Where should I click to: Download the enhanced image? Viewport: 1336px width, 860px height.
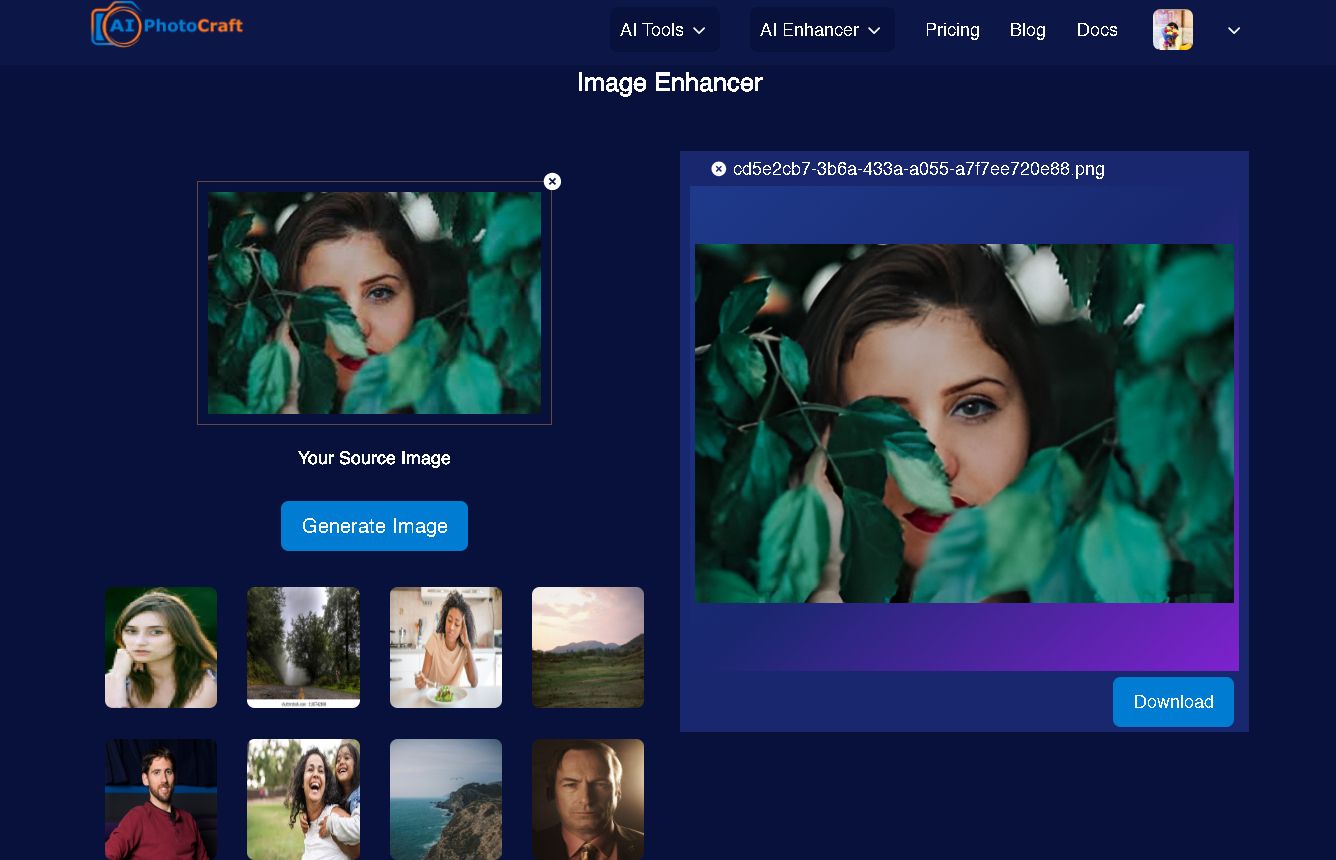(1173, 702)
